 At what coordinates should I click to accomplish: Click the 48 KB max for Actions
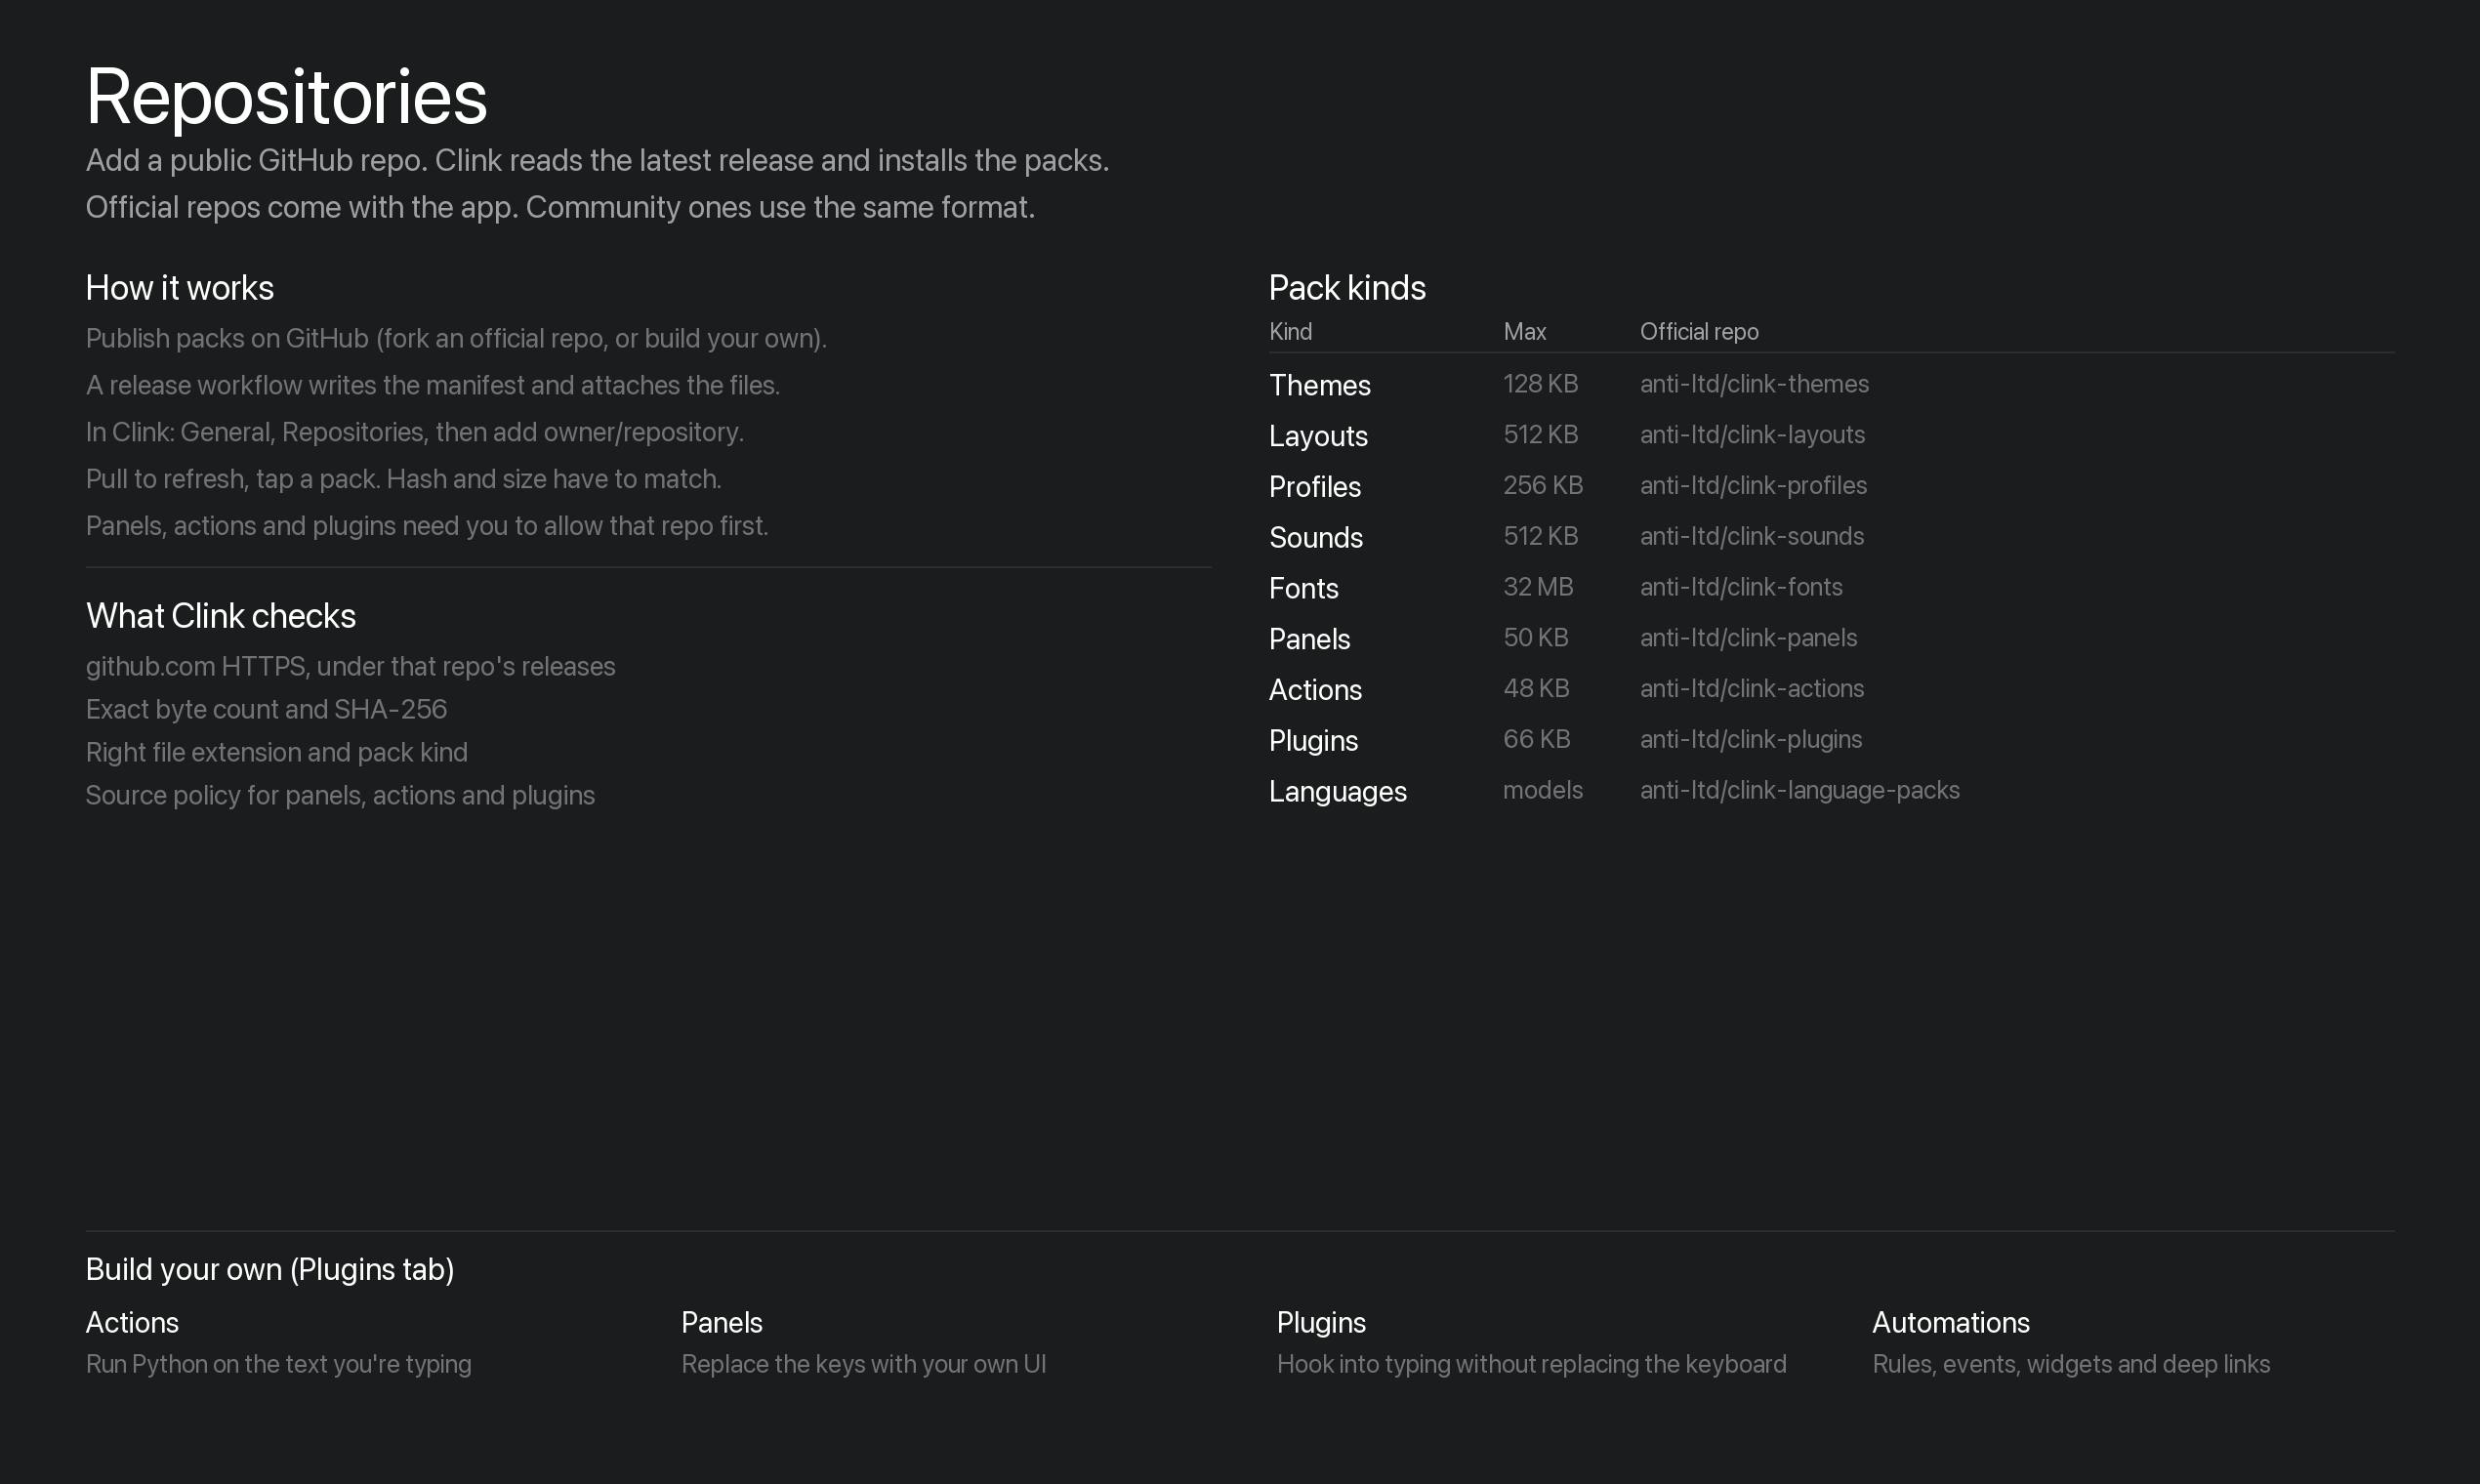pyautogui.click(x=1537, y=689)
